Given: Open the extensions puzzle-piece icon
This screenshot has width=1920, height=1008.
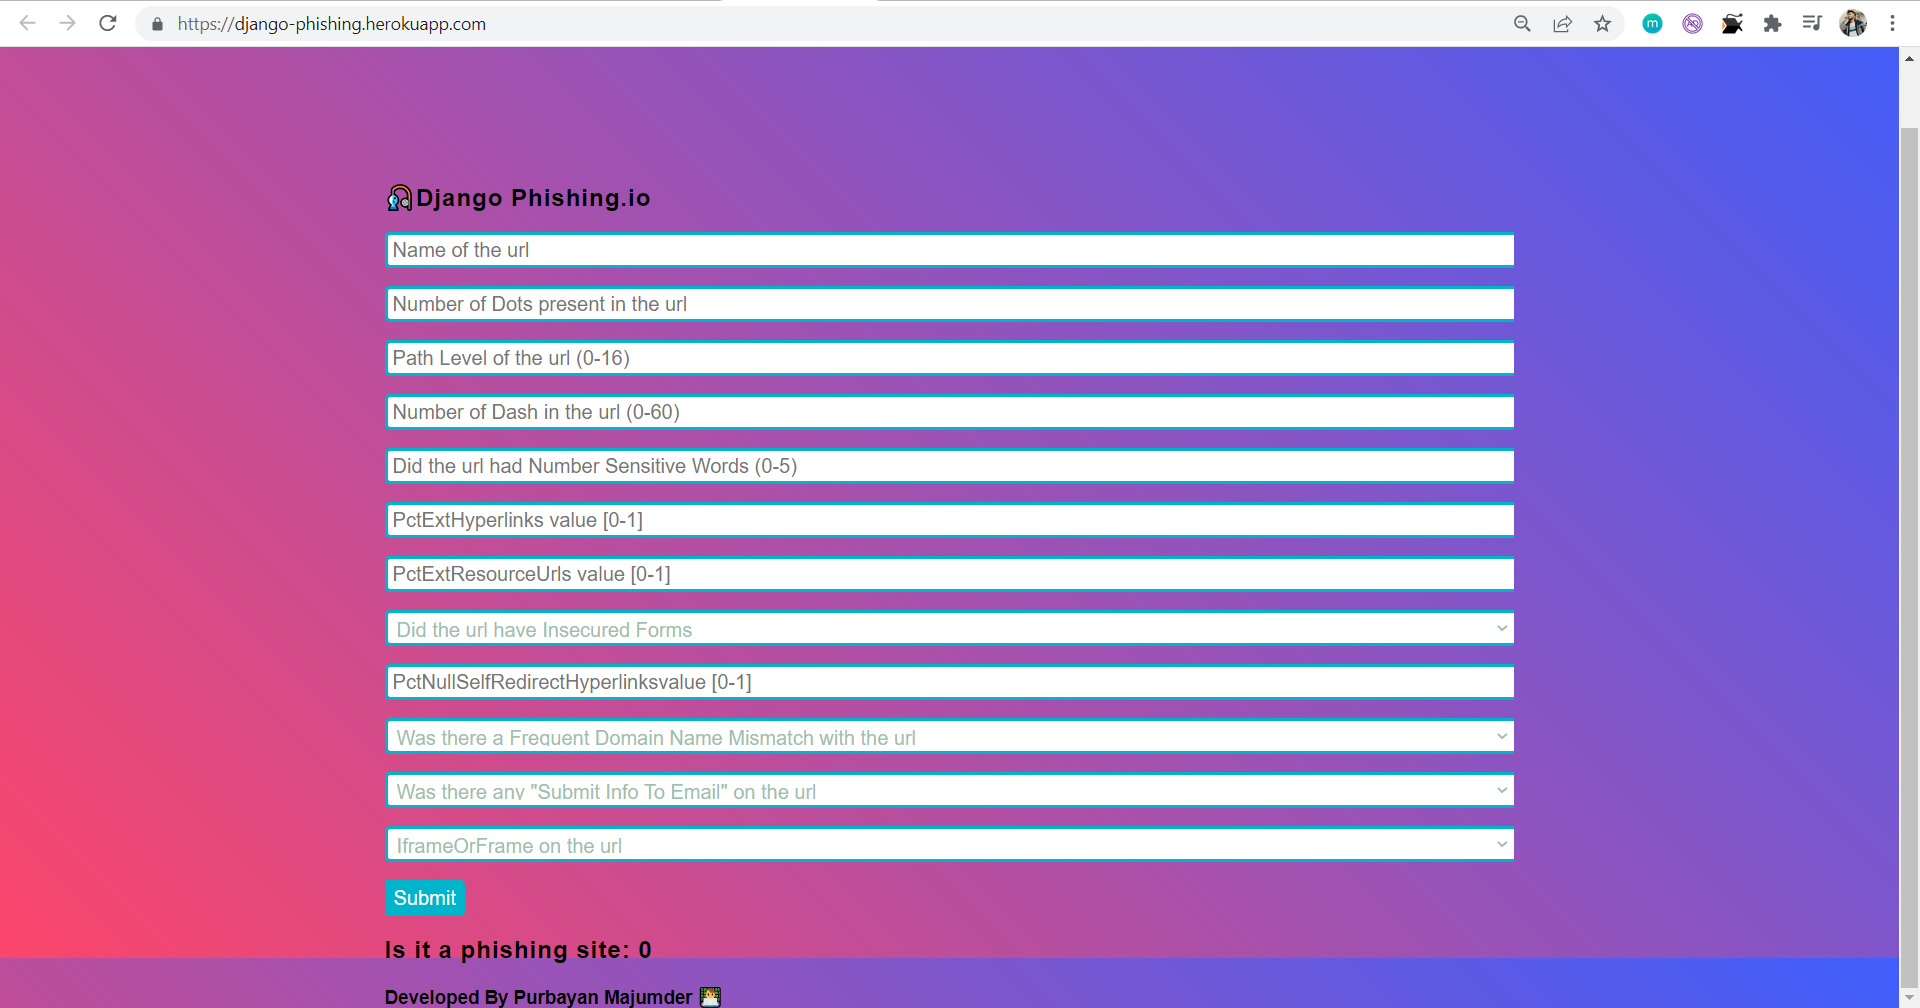Looking at the screenshot, I should point(1773,23).
